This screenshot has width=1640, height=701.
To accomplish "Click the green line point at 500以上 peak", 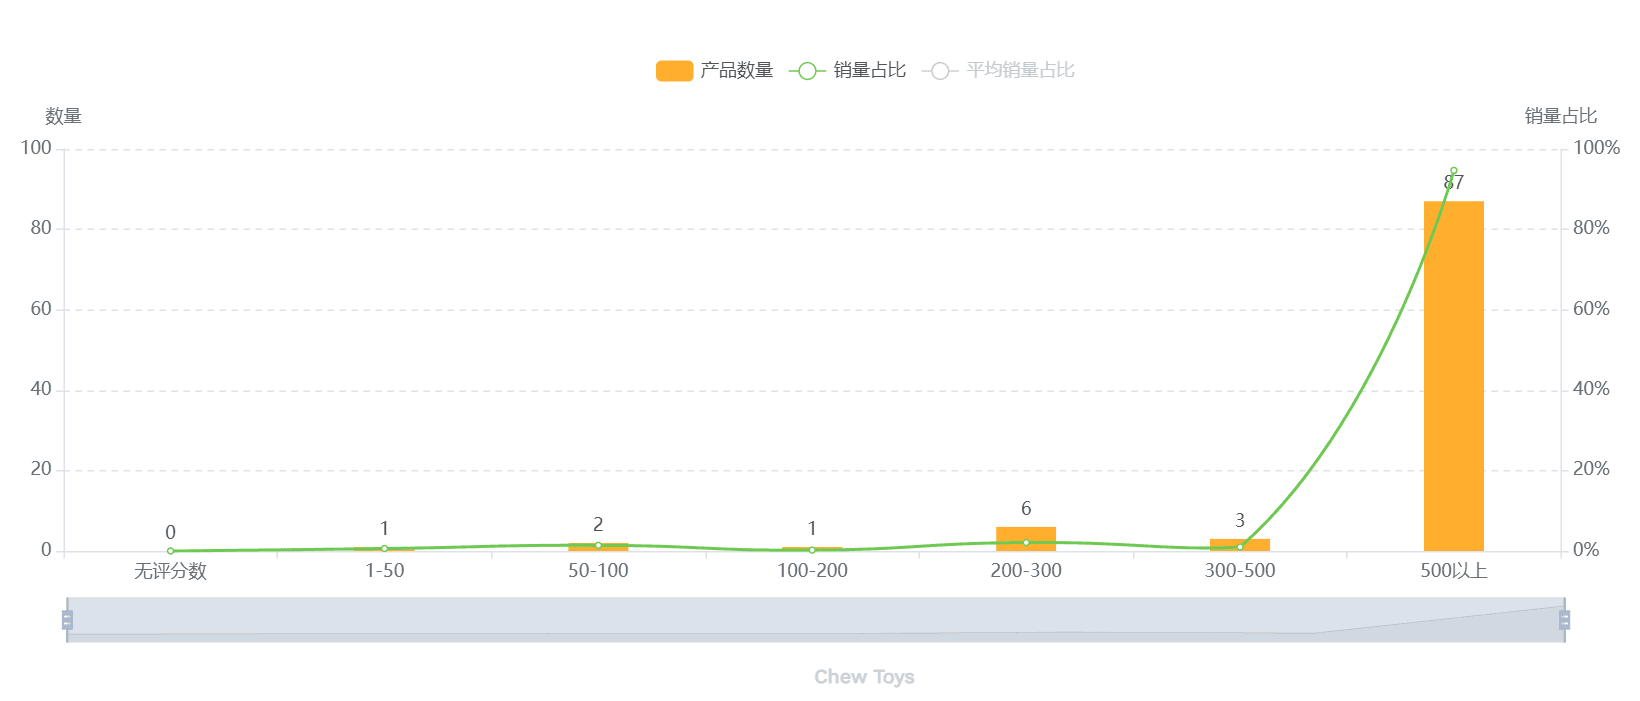I will tap(1453, 171).
